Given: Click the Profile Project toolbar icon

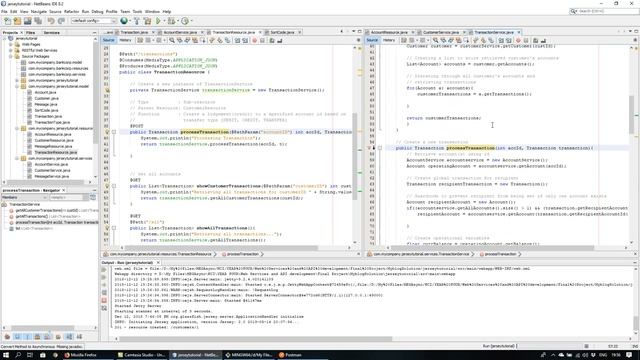Looking at the screenshot, I should click(x=185, y=21).
